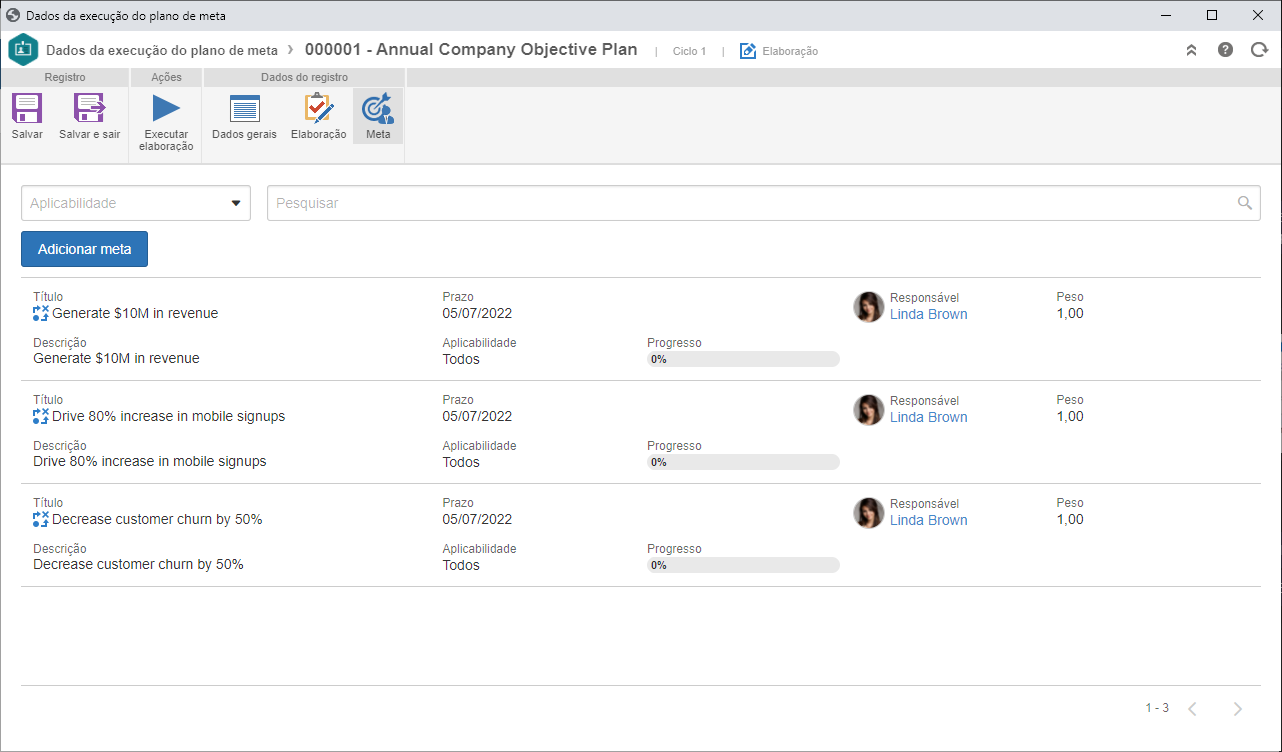The width and height of the screenshot is (1282, 752).
Task: Click the Salvar floppy disk icon
Action: [27, 108]
